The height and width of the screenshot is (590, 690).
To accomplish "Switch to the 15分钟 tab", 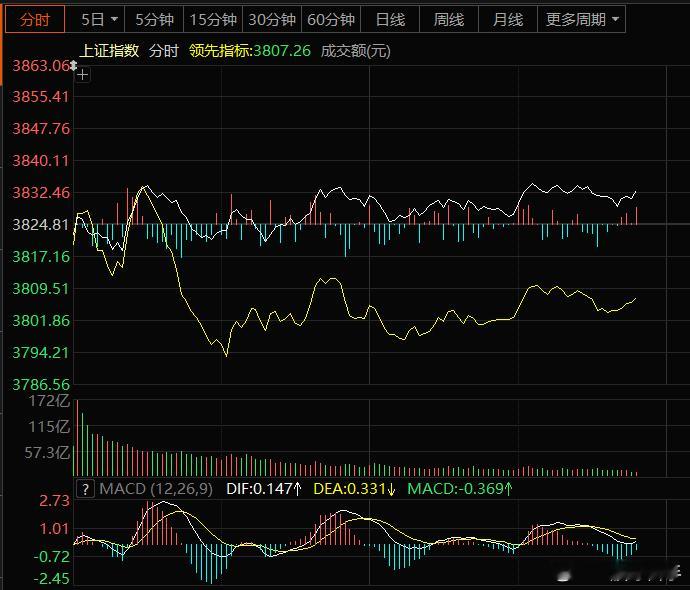I will 213,19.
